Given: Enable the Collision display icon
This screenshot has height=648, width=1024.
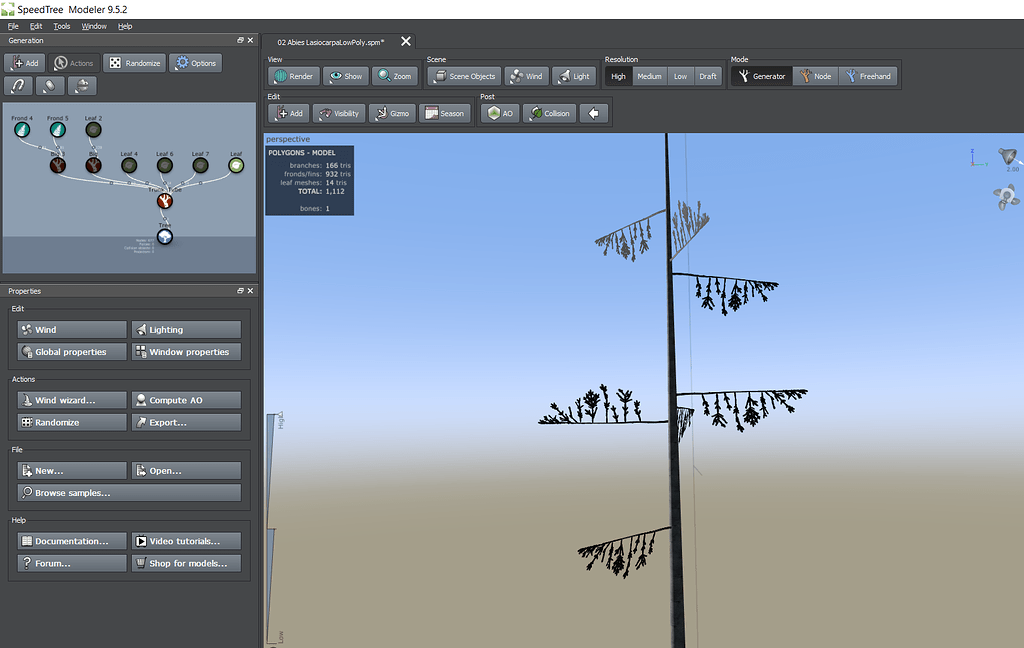Looking at the screenshot, I should pyautogui.click(x=549, y=112).
